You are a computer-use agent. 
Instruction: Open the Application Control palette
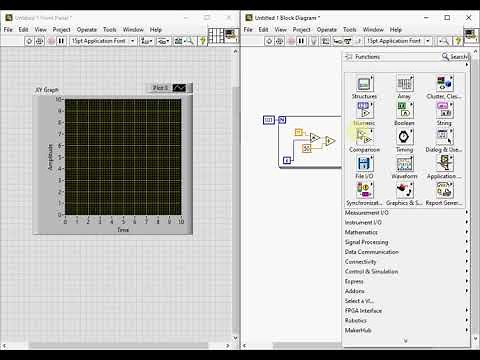coord(444,164)
